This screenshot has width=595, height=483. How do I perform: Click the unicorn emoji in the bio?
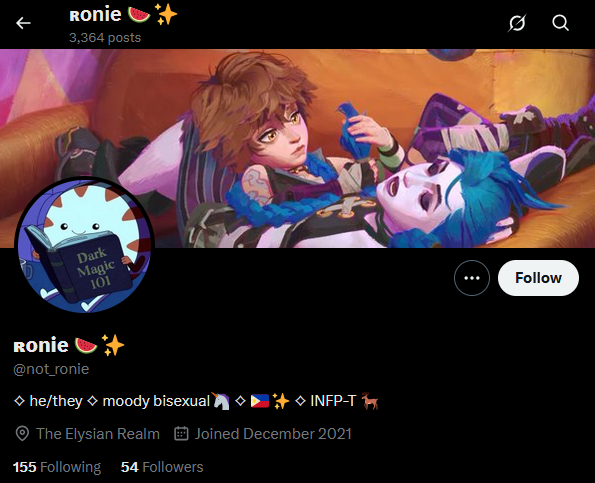point(221,401)
